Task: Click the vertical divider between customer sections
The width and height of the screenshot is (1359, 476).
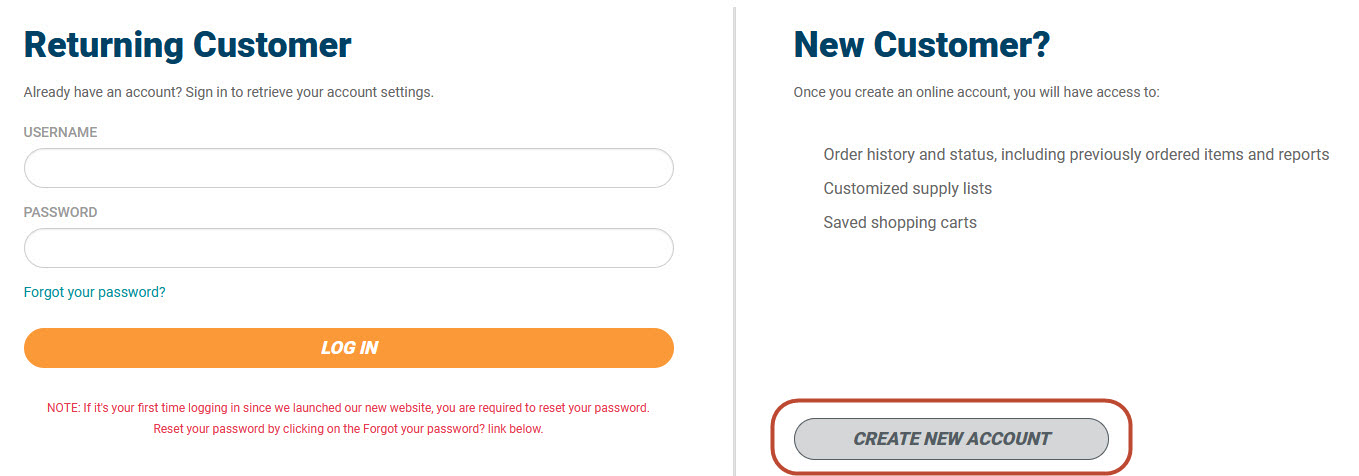Action: (734, 240)
